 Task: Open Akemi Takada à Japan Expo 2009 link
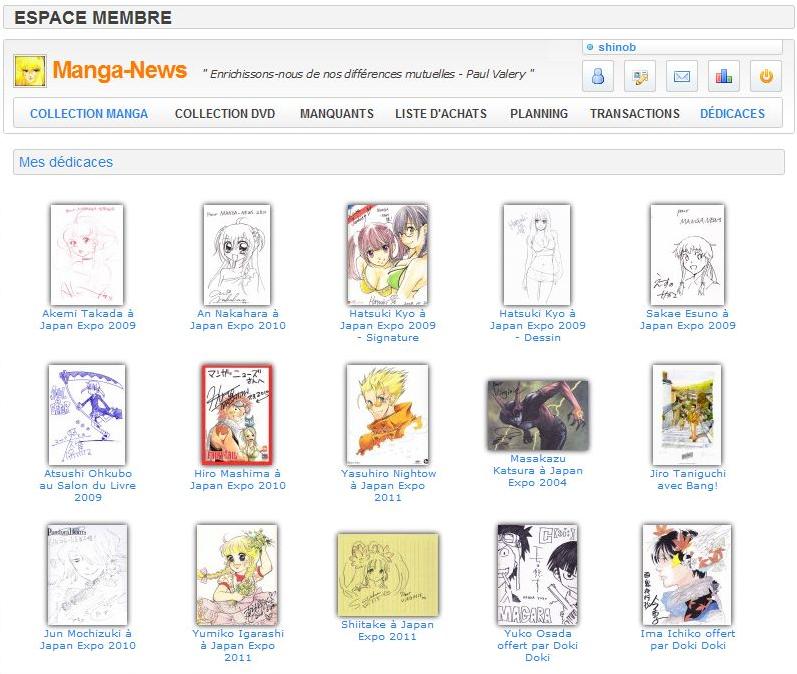coord(88,319)
